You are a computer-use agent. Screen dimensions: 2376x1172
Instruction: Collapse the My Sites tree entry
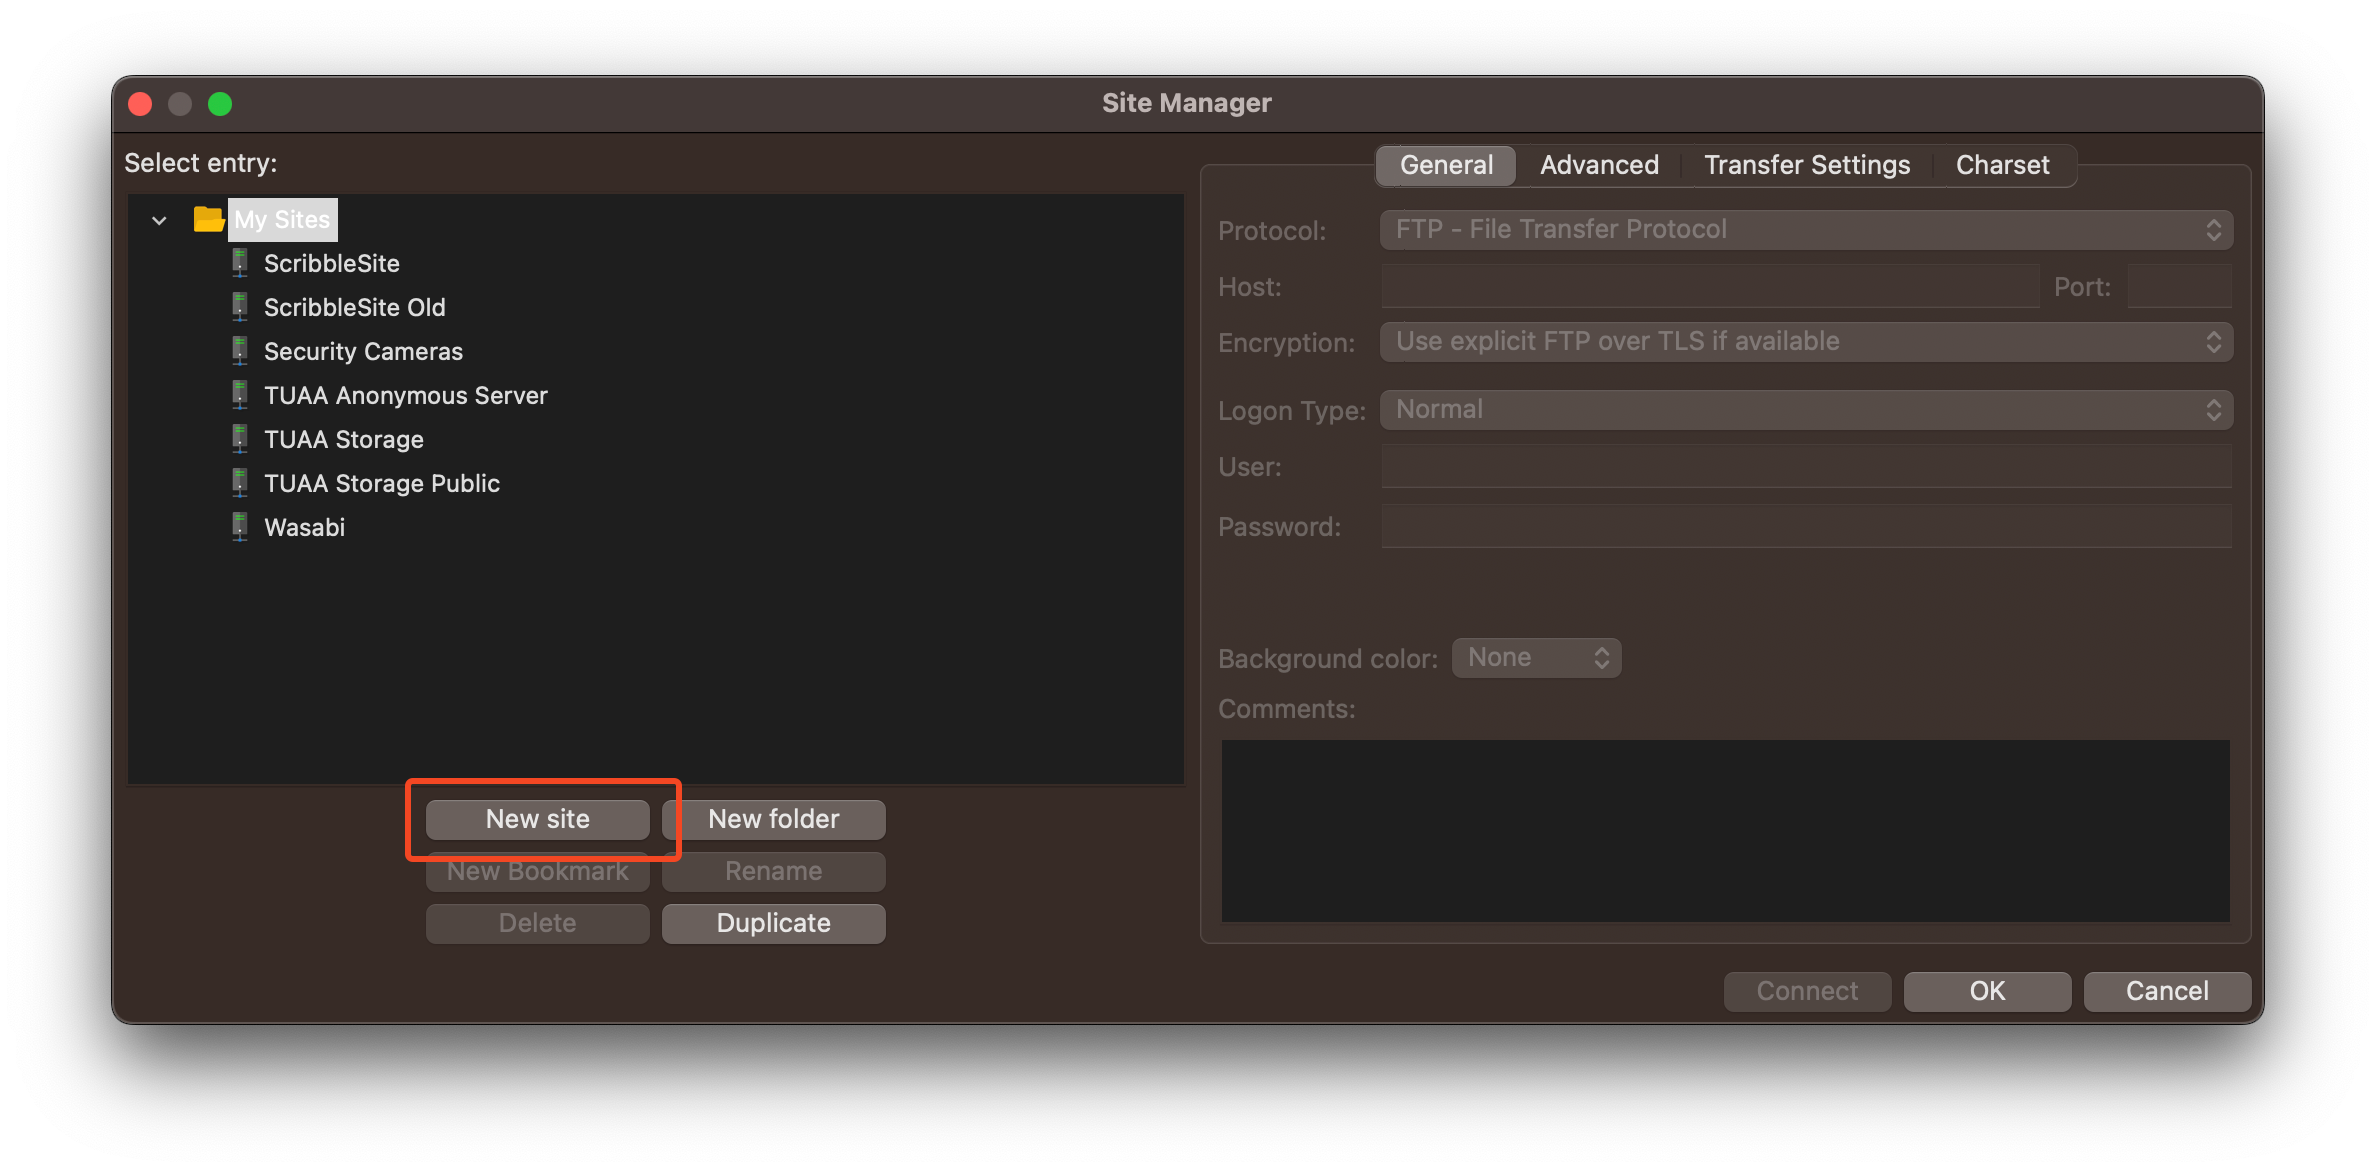(159, 219)
